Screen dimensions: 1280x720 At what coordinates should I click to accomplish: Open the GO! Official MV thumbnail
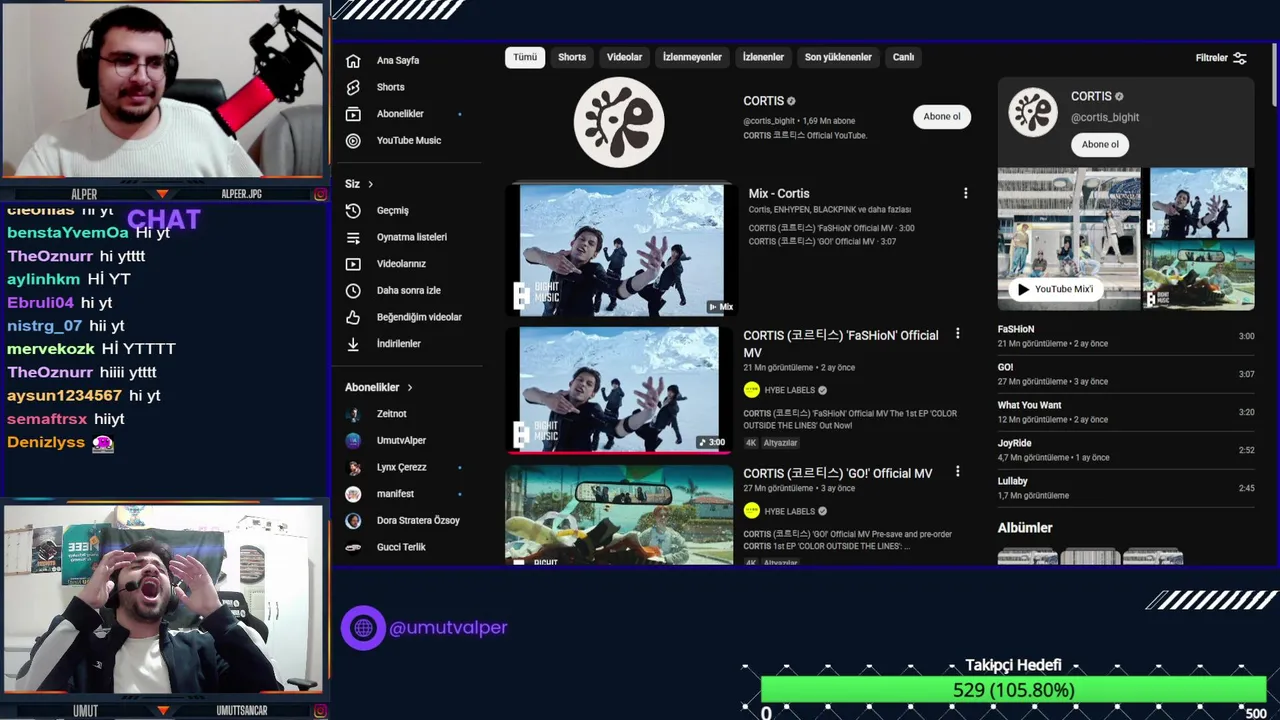(x=620, y=514)
